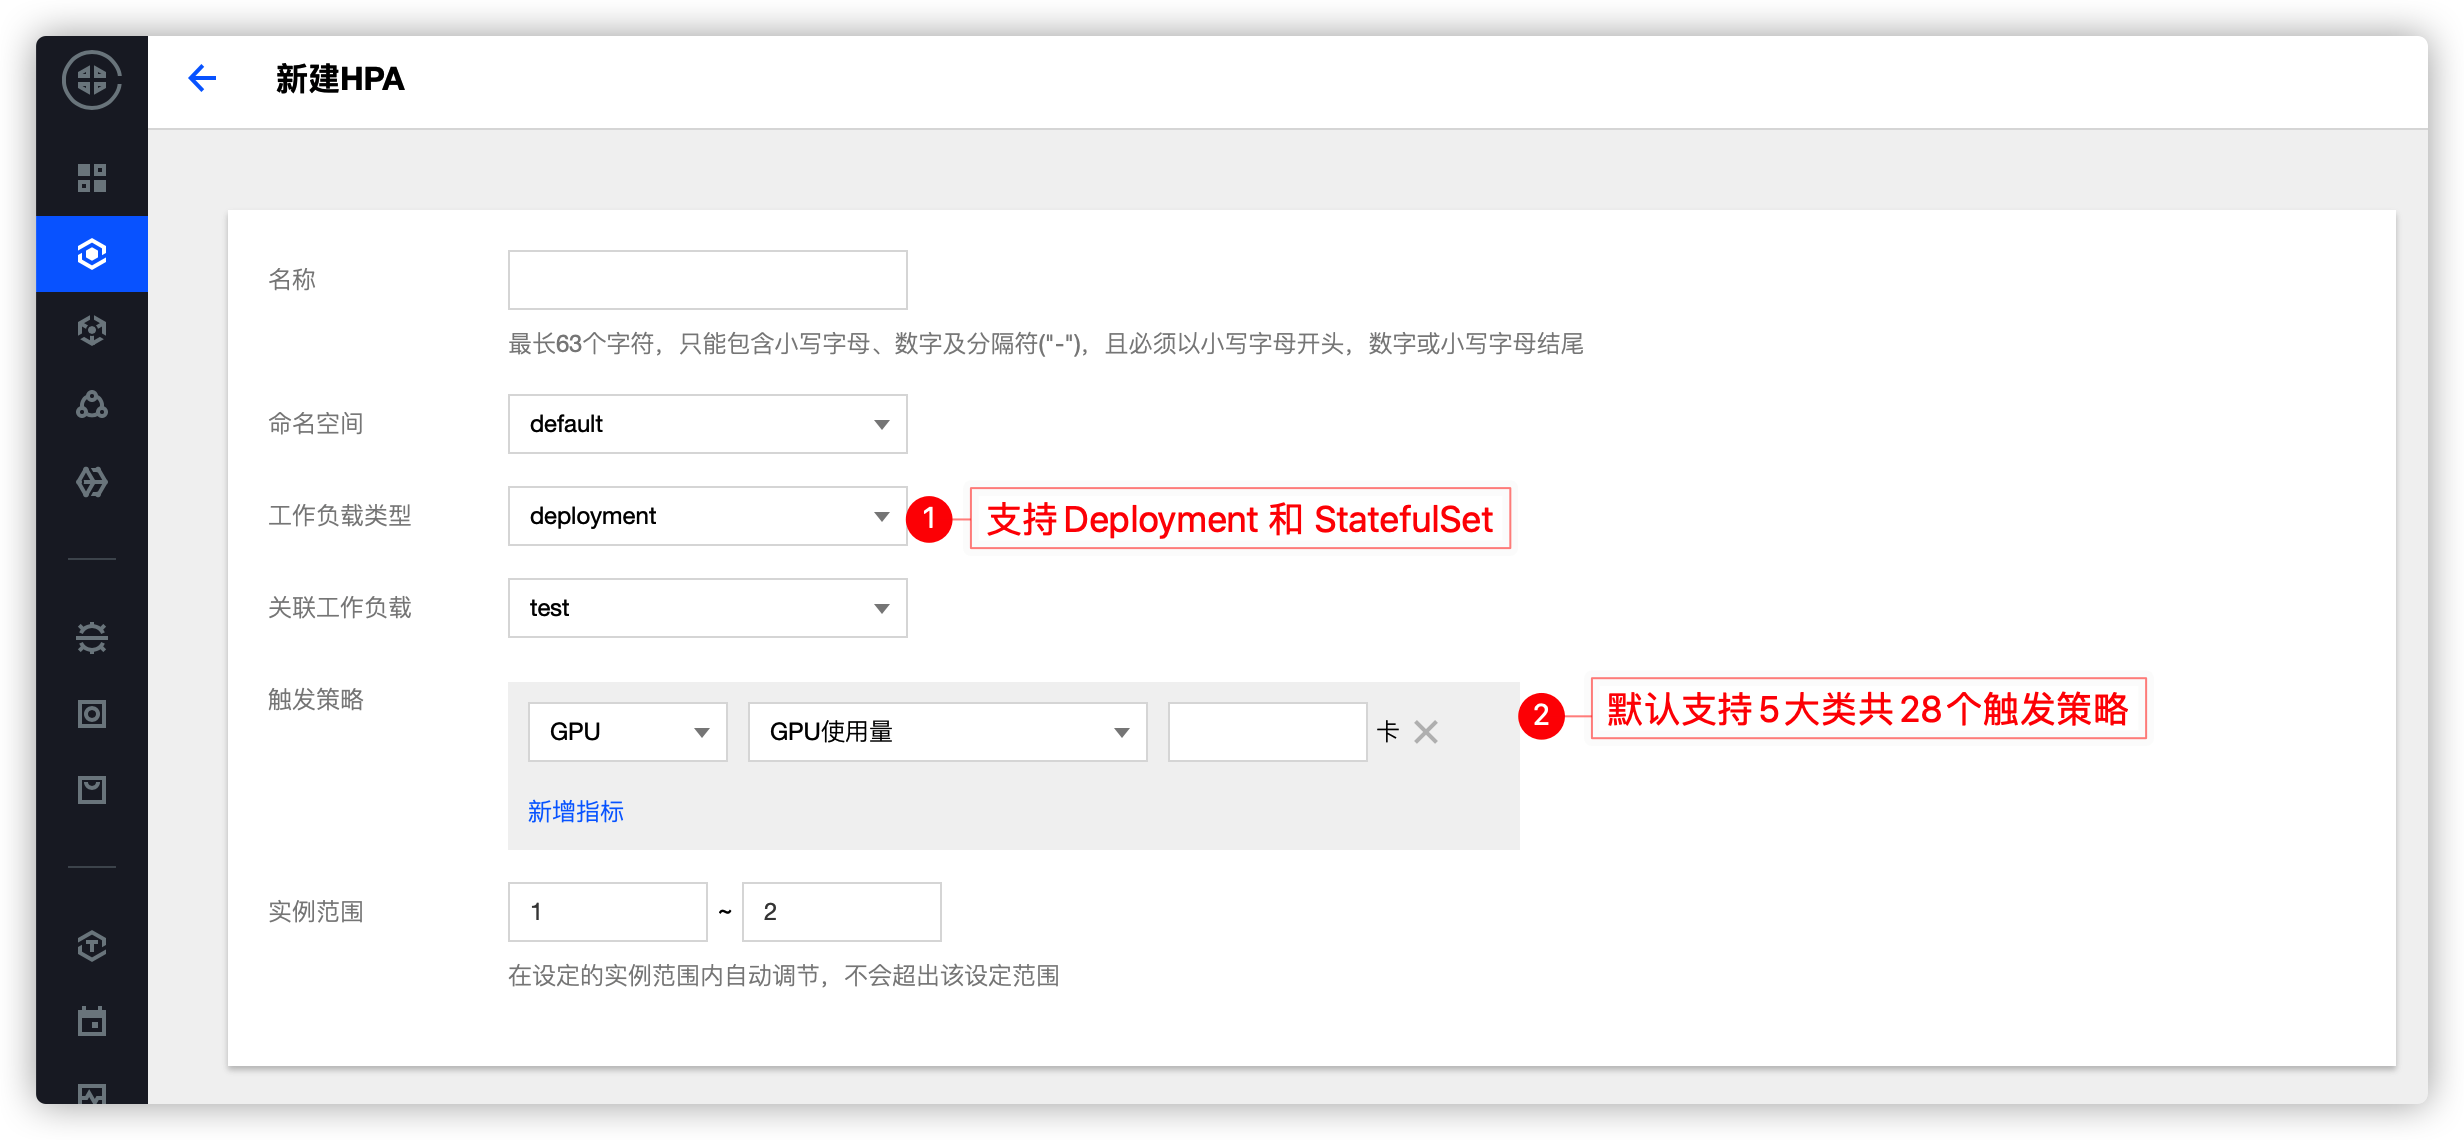This screenshot has width=2464, height=1140.
Task: Open the GPU metric category dropdown
Action: (x=628, y=732)
